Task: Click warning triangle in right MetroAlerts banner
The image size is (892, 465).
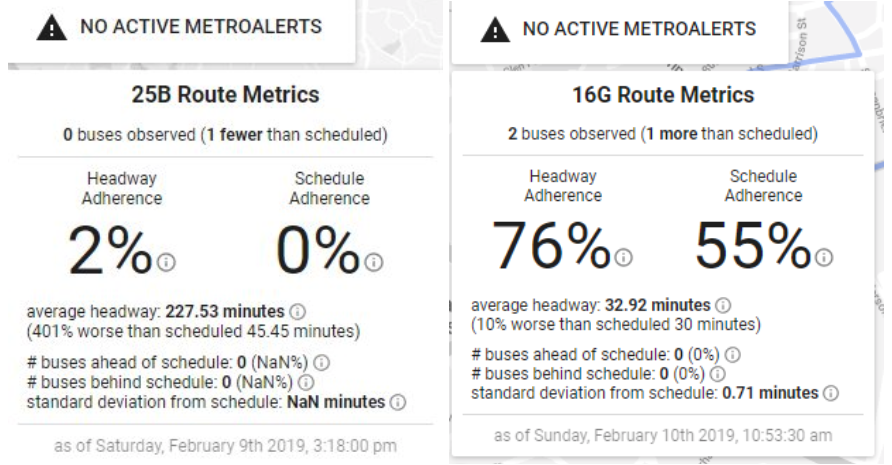Action: tap(495, 30)
